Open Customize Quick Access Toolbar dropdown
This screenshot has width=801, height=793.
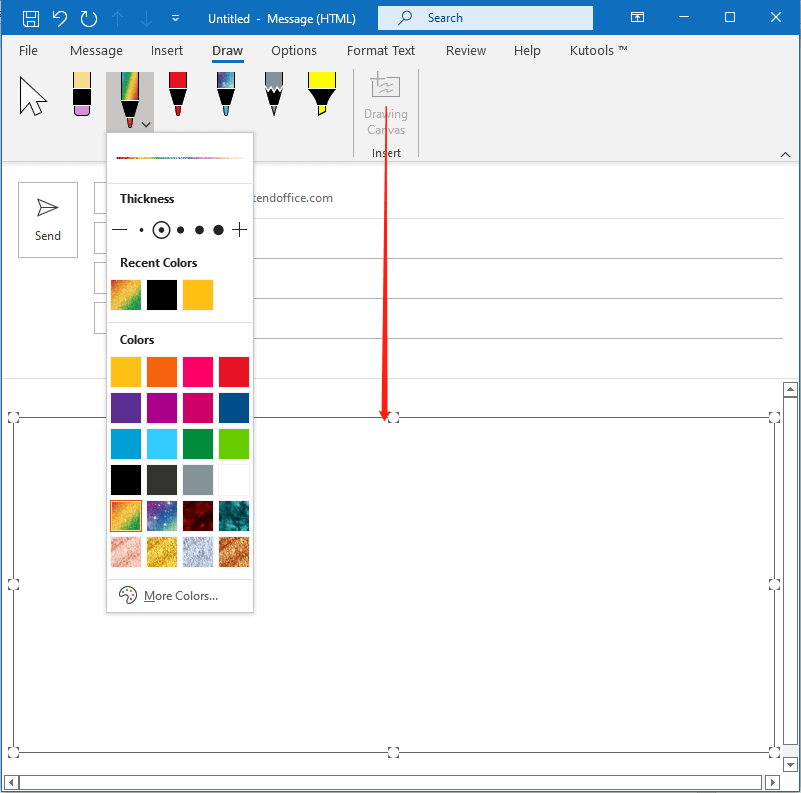176,18
